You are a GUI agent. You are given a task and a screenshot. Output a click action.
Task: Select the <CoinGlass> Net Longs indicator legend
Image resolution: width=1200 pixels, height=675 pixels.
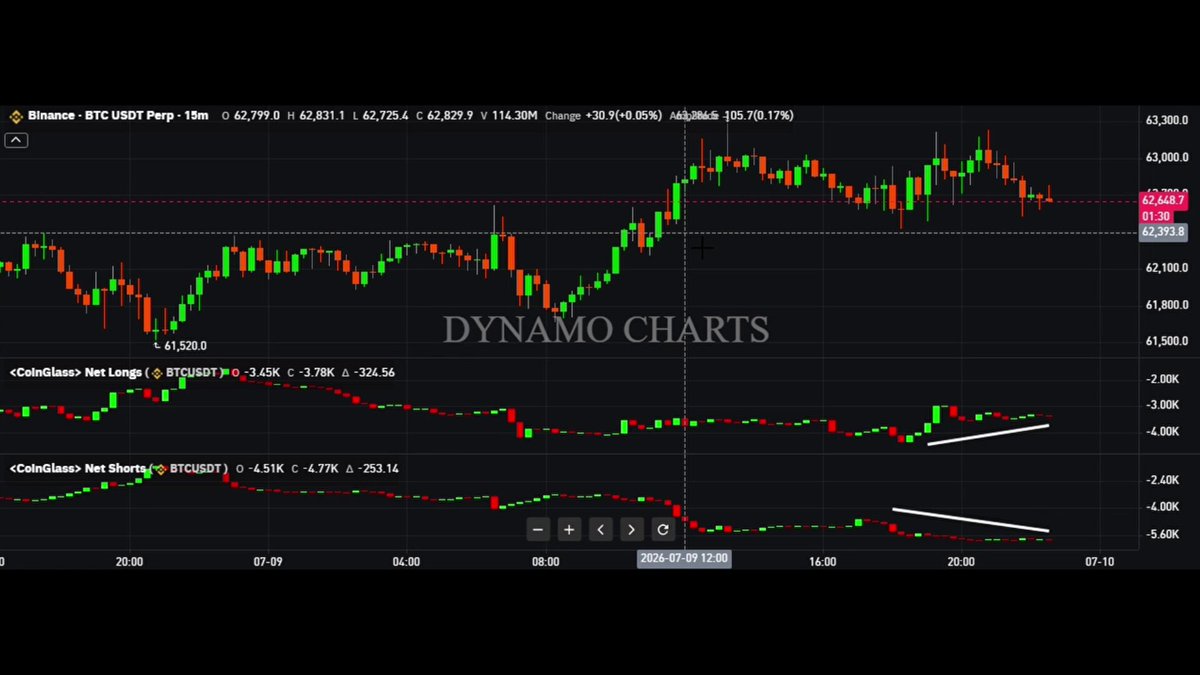pos(76,373)
